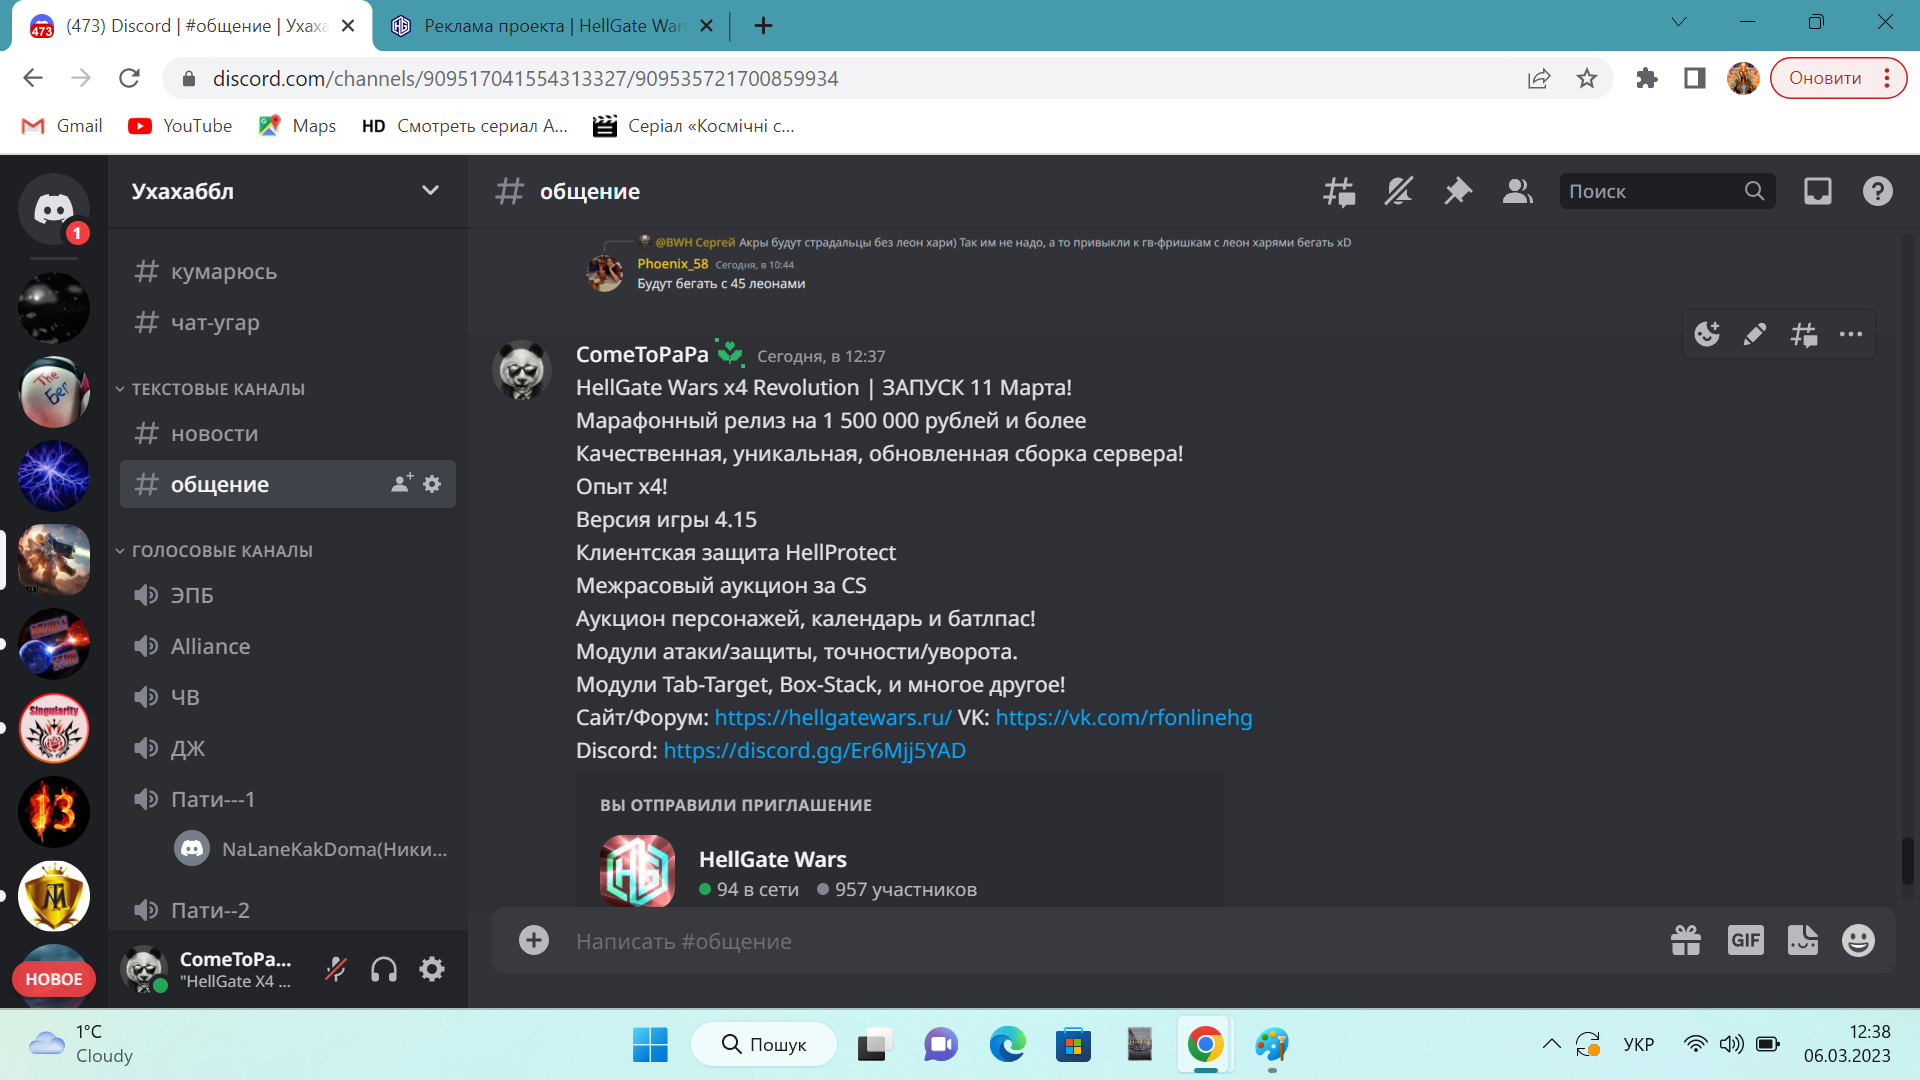Toggle headphones deafen in user panel
This screenshot has width=1920, height=1080.
tap(384, 969)
